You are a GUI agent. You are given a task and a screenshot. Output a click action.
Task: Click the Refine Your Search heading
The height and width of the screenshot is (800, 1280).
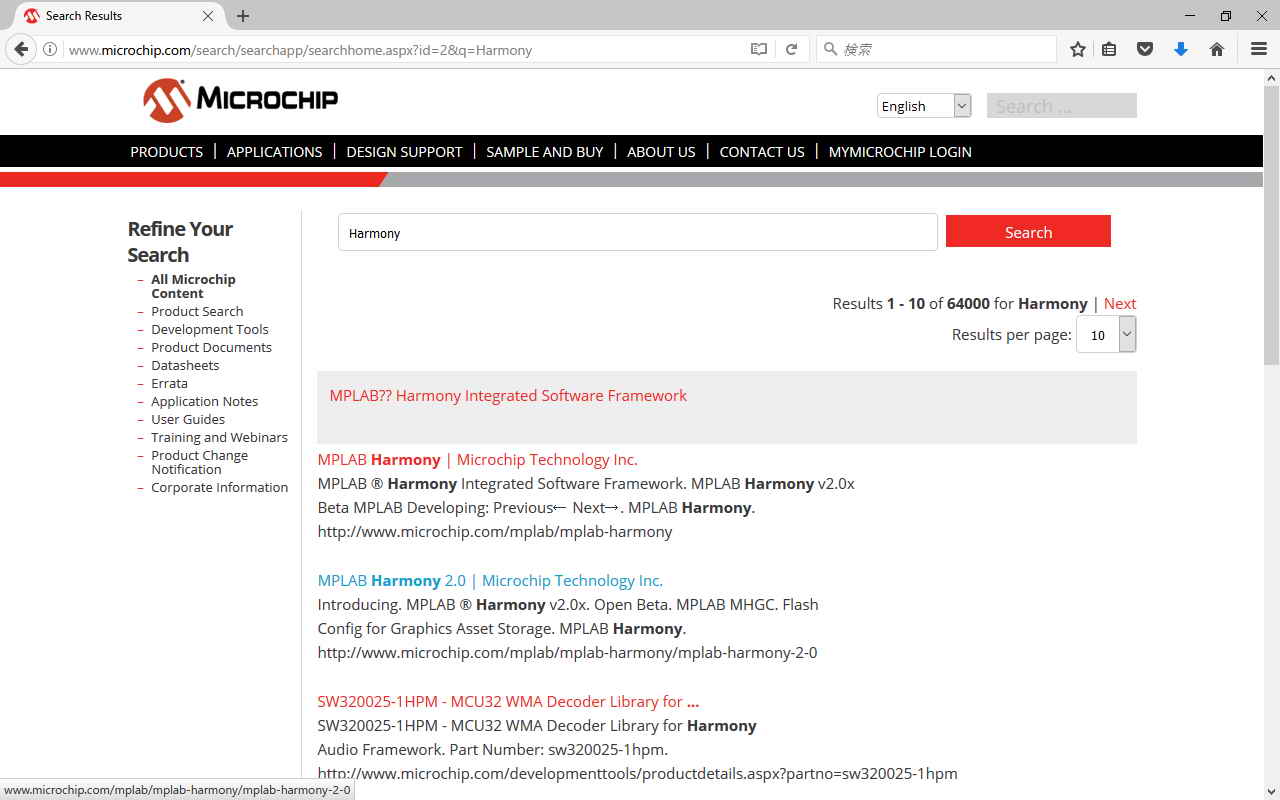point(180,242)
